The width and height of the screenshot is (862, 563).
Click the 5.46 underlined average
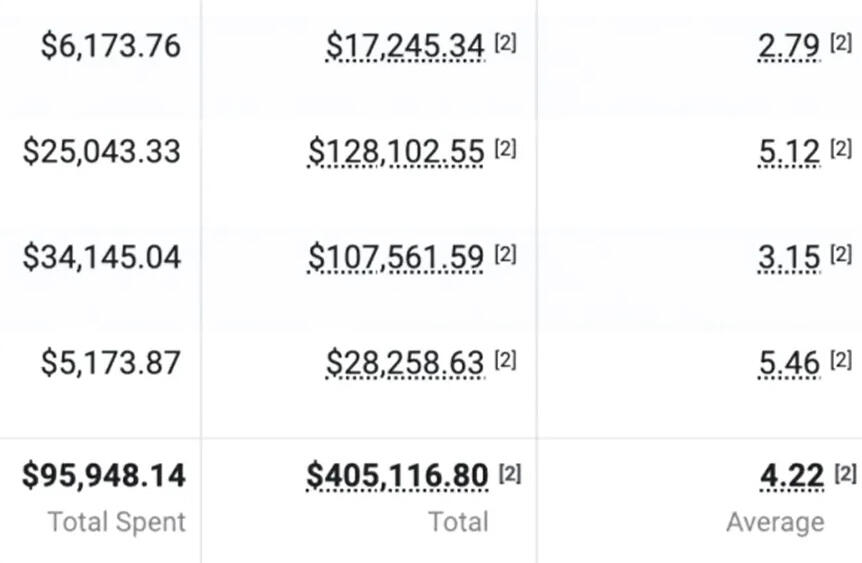(x=789, y=363)
